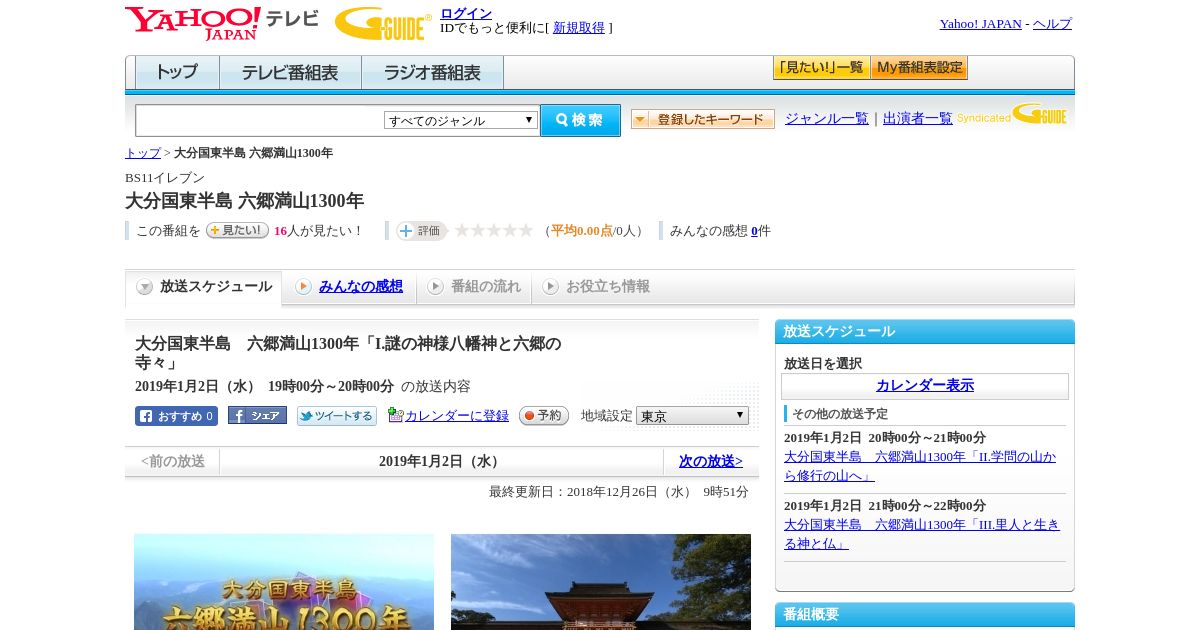
Task: Click the トップ breadcrumb link
Action: coord(143,153)
